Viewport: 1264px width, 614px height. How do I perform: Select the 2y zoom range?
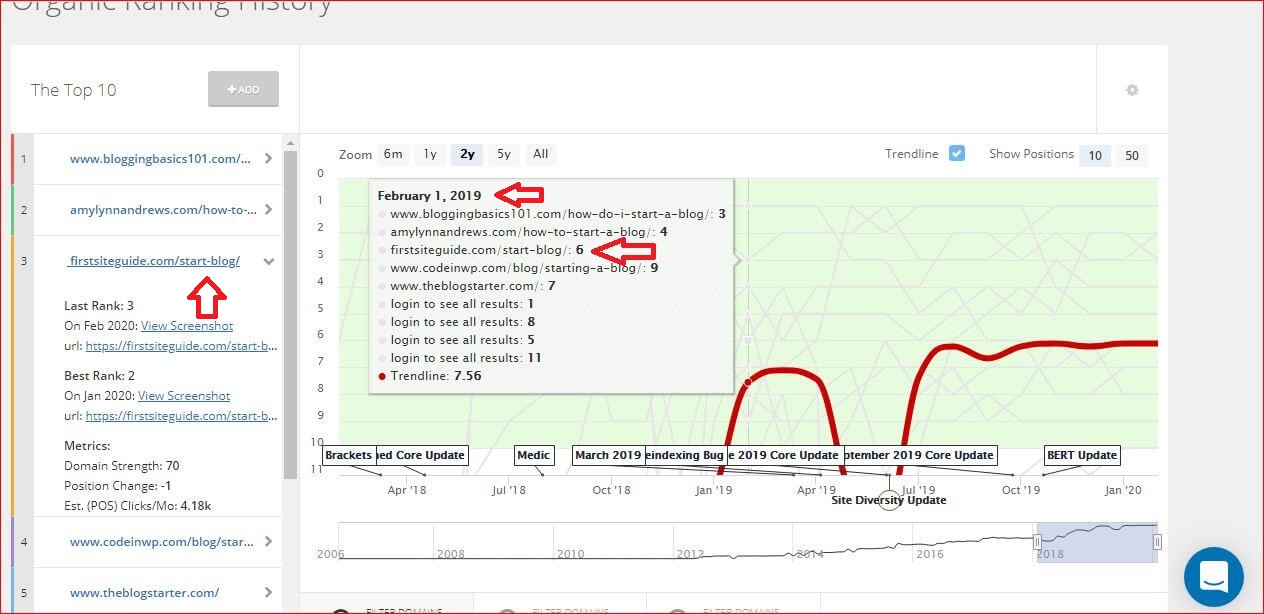[x=467, y=154]
